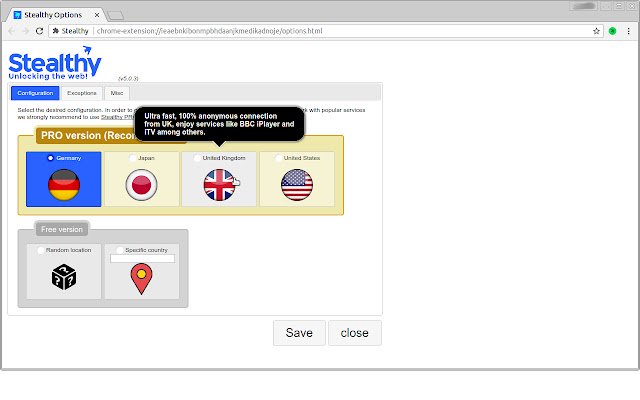Bookmark page with the star icon

pyautogui.click(x=596, y=31)
